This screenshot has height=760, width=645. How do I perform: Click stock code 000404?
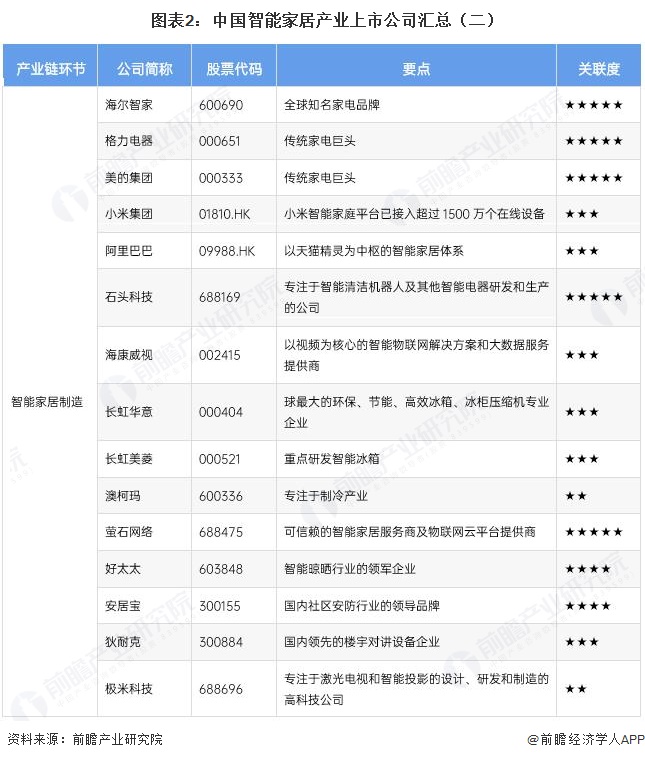click(220, 412)
